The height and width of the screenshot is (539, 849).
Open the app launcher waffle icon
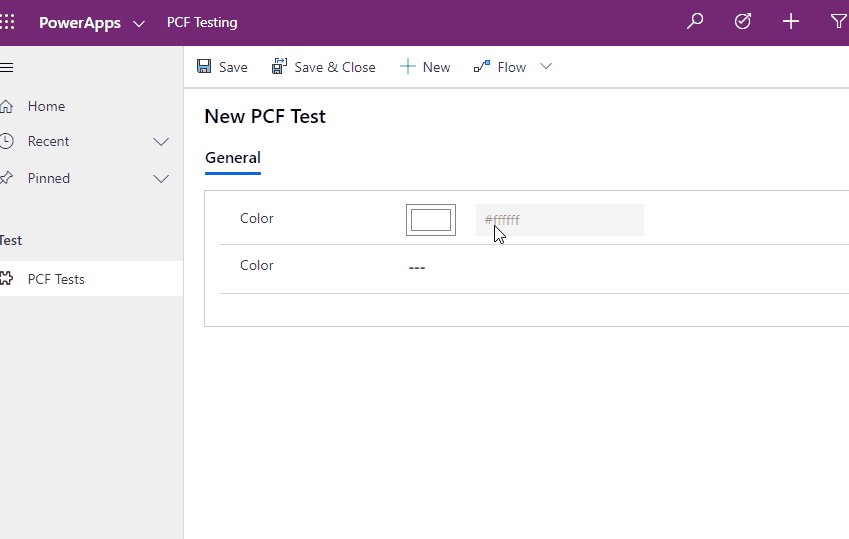click(7, 22)
